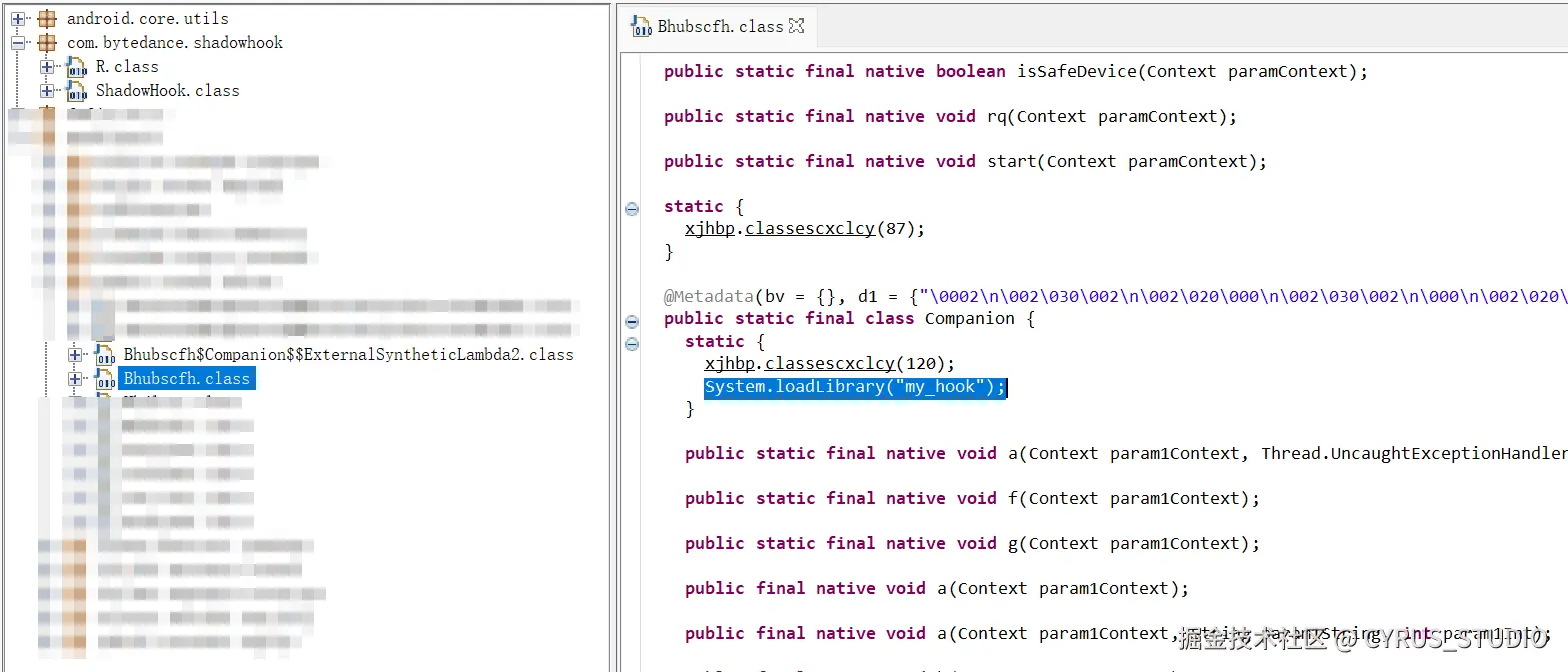The width and height of the screenshot is (1568, 672).
Task: Click the f(Context param1Context) method line
Action: pyautogui.click(x=972, y=498)
